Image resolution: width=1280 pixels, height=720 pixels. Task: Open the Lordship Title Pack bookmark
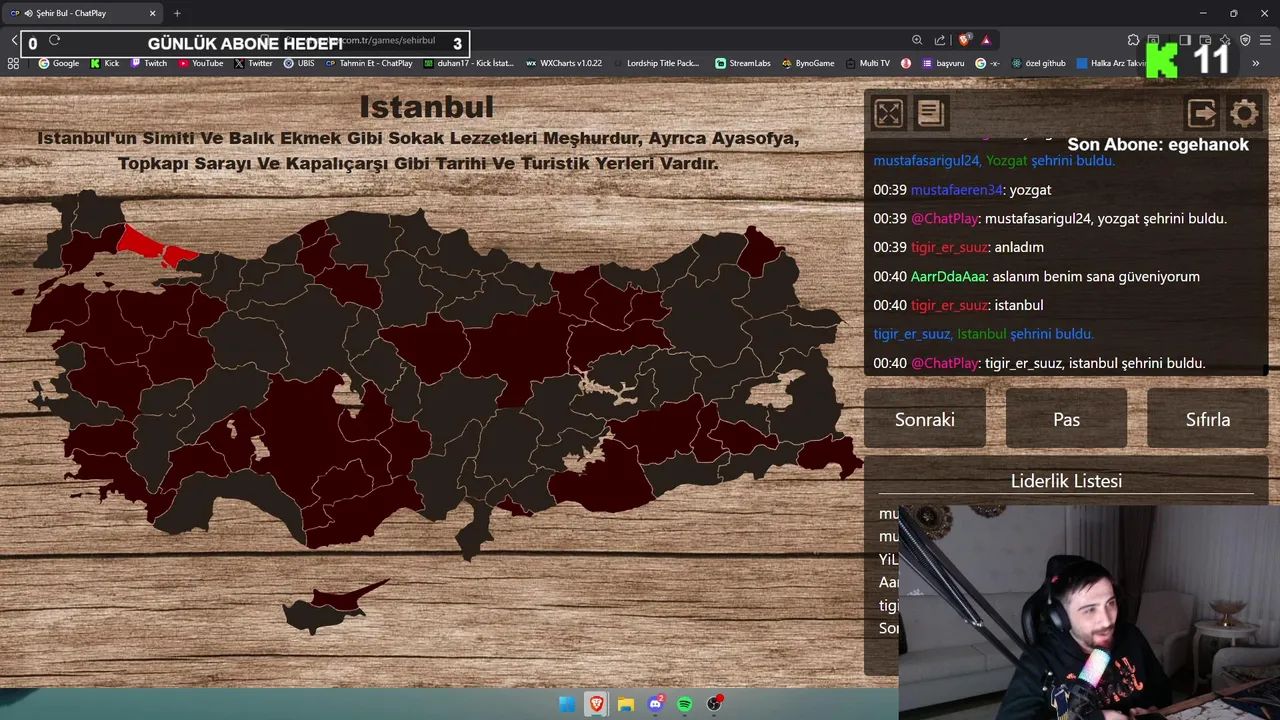click(656, 63)
